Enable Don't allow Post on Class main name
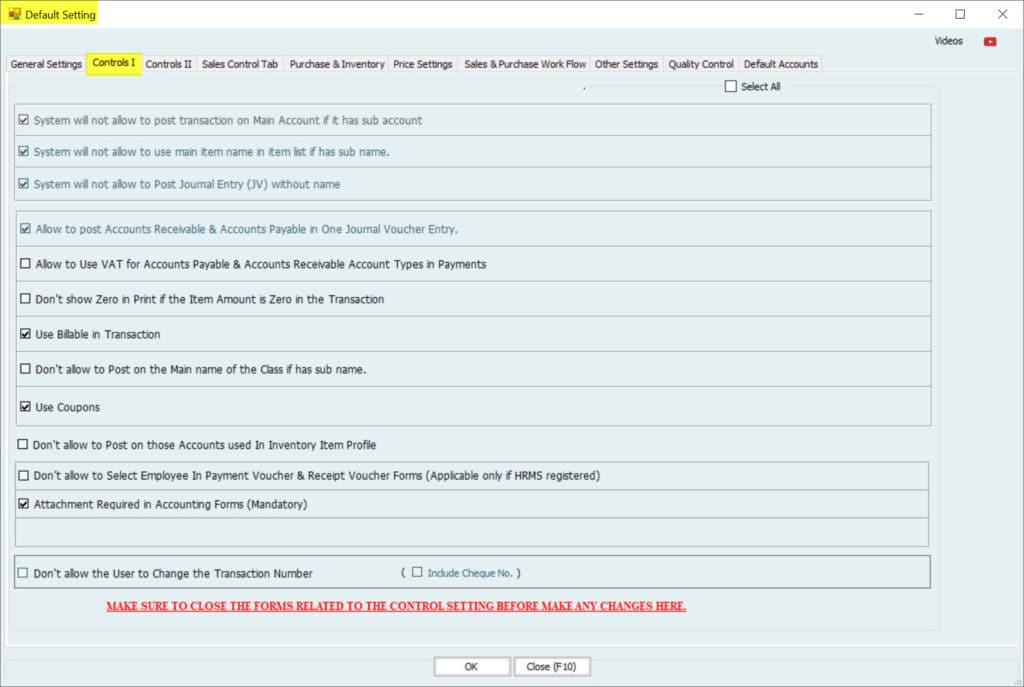1024x687 pixels. pyautogui.click(x=25, y=368)
